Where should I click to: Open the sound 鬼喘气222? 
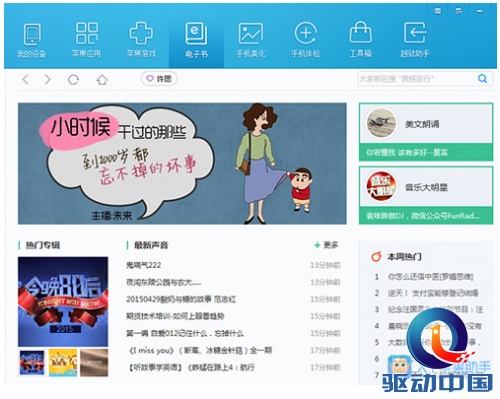(143, 265)
